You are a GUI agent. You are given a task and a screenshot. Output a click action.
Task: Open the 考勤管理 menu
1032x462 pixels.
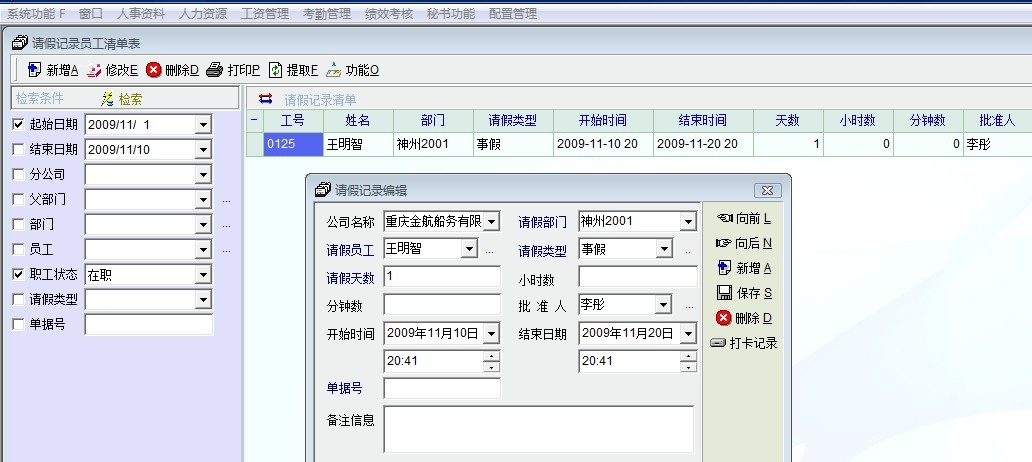tap(325, 14)
